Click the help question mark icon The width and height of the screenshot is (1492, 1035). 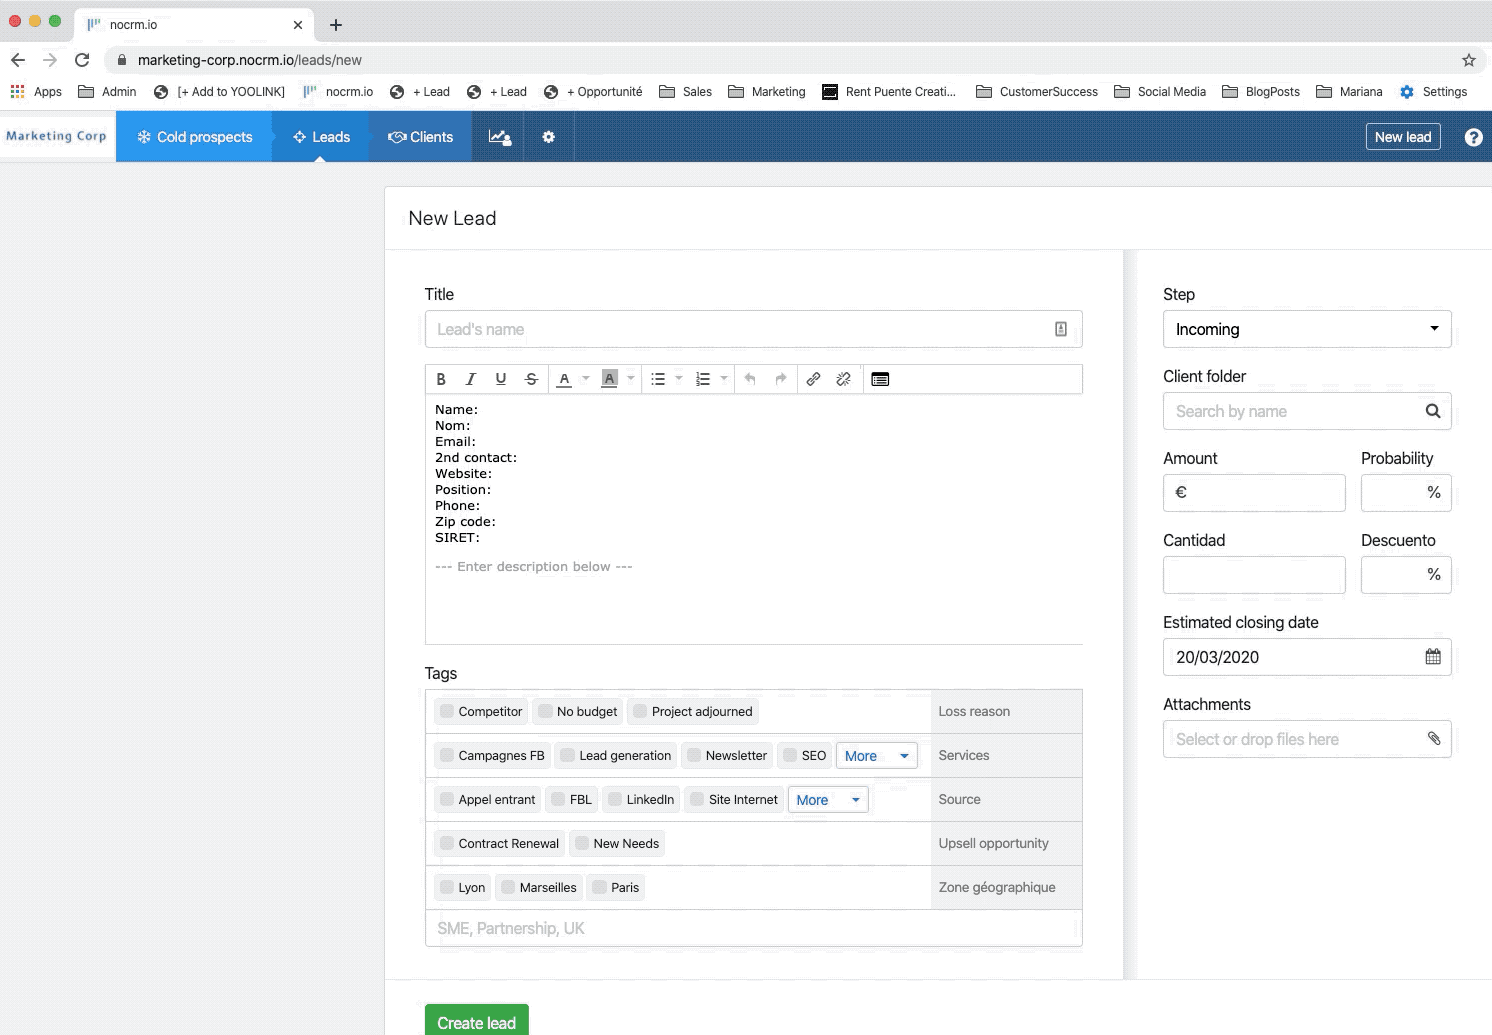click(x=1473, y=137)
